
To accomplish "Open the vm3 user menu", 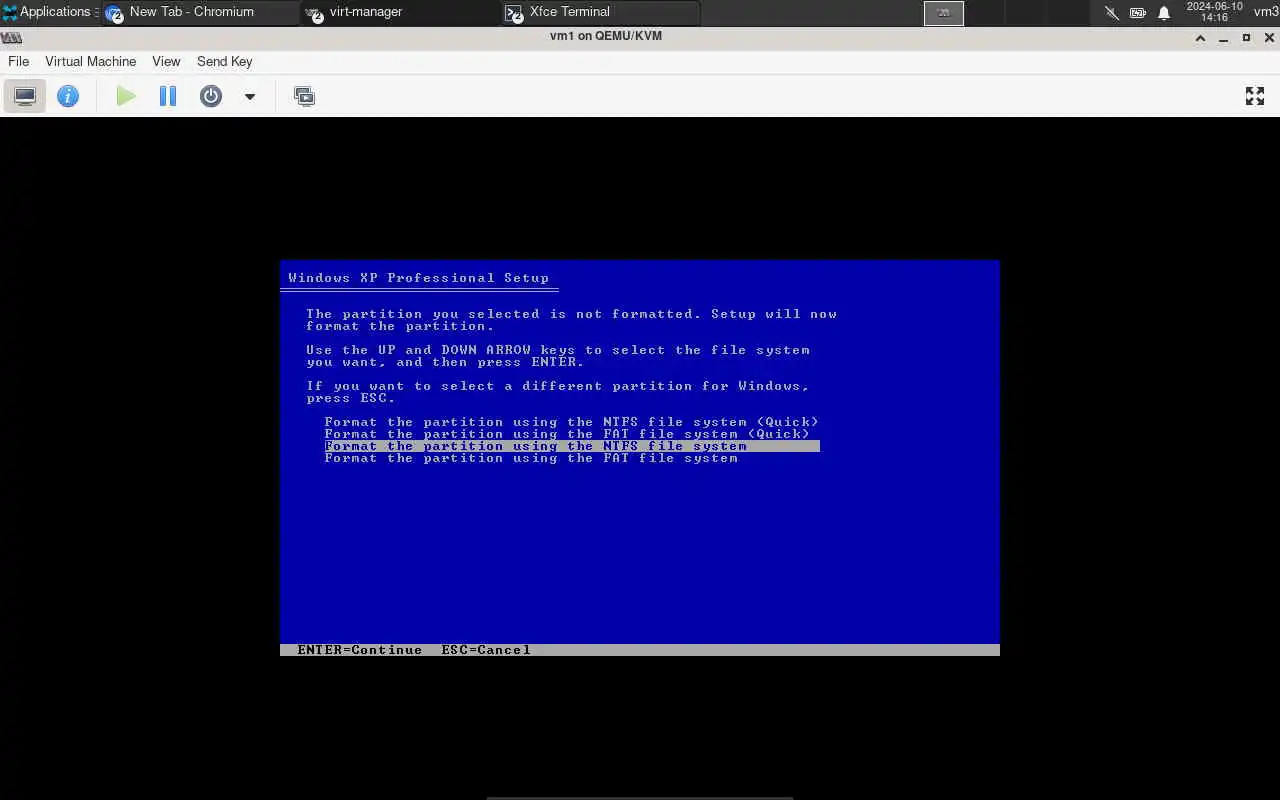I will 1266,12.
